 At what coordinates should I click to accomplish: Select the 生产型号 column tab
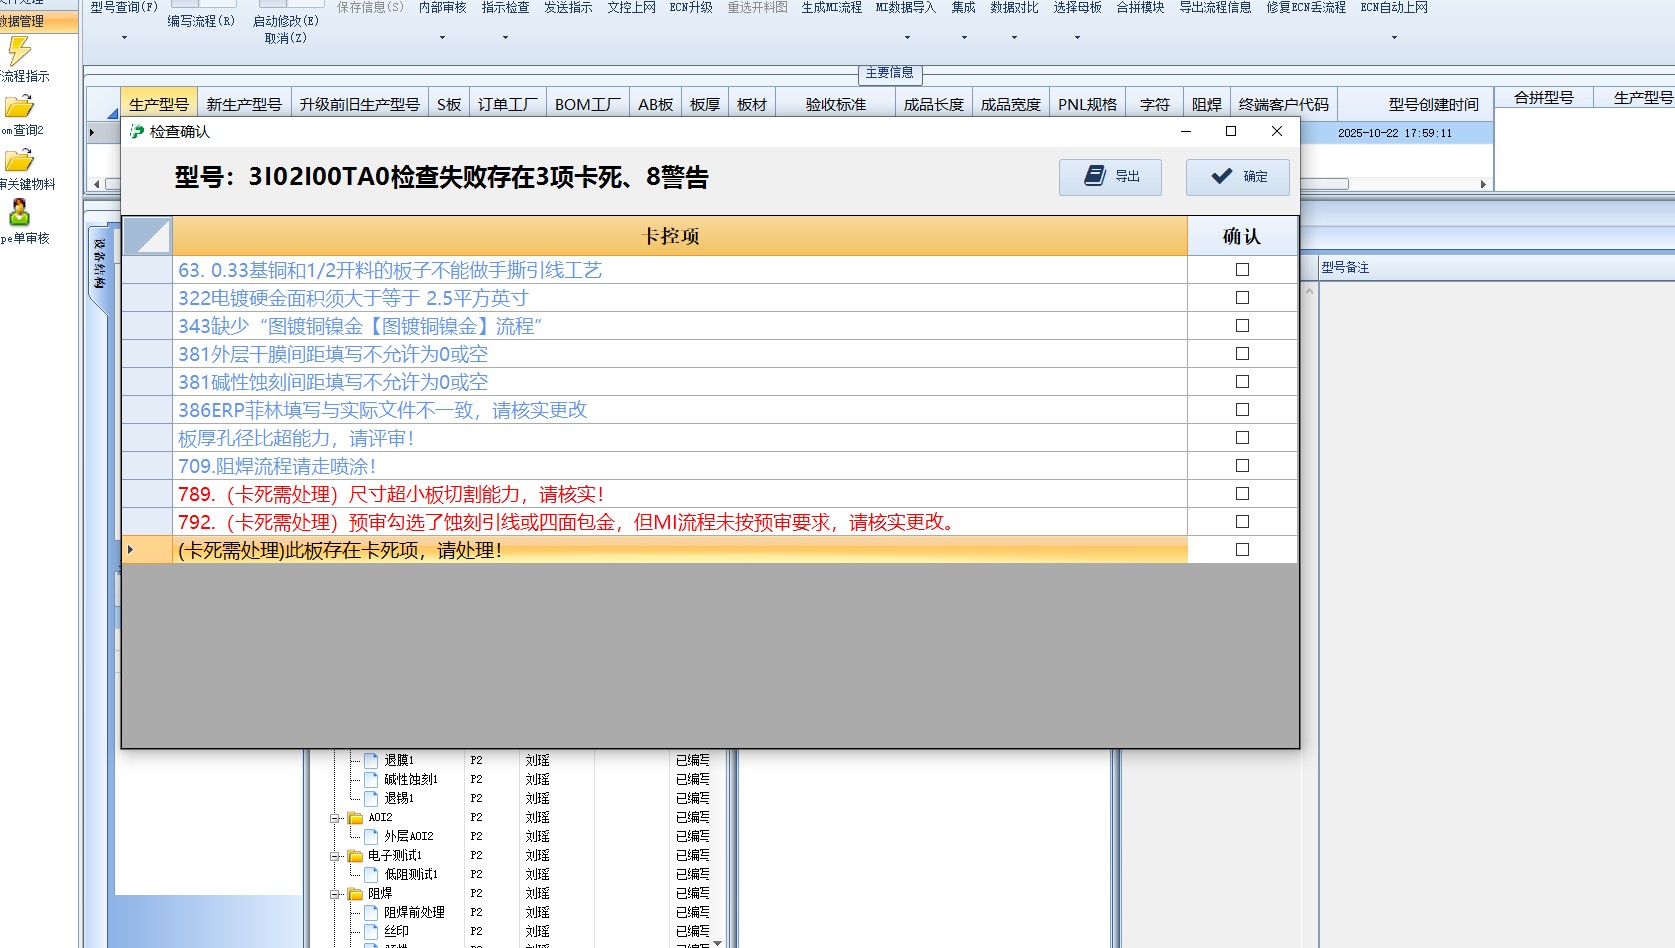tap(159, 104)
